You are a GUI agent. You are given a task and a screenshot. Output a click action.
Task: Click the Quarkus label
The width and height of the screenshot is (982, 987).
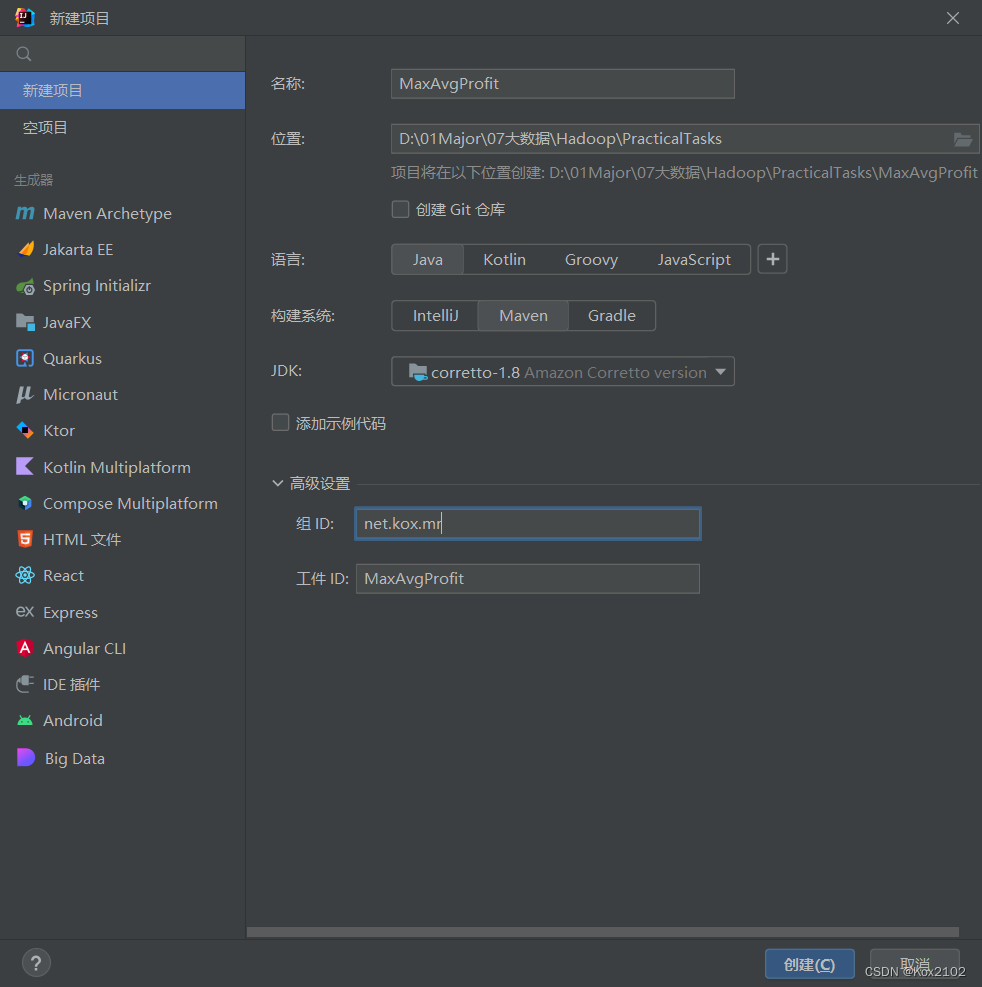(x=72, y=359)
